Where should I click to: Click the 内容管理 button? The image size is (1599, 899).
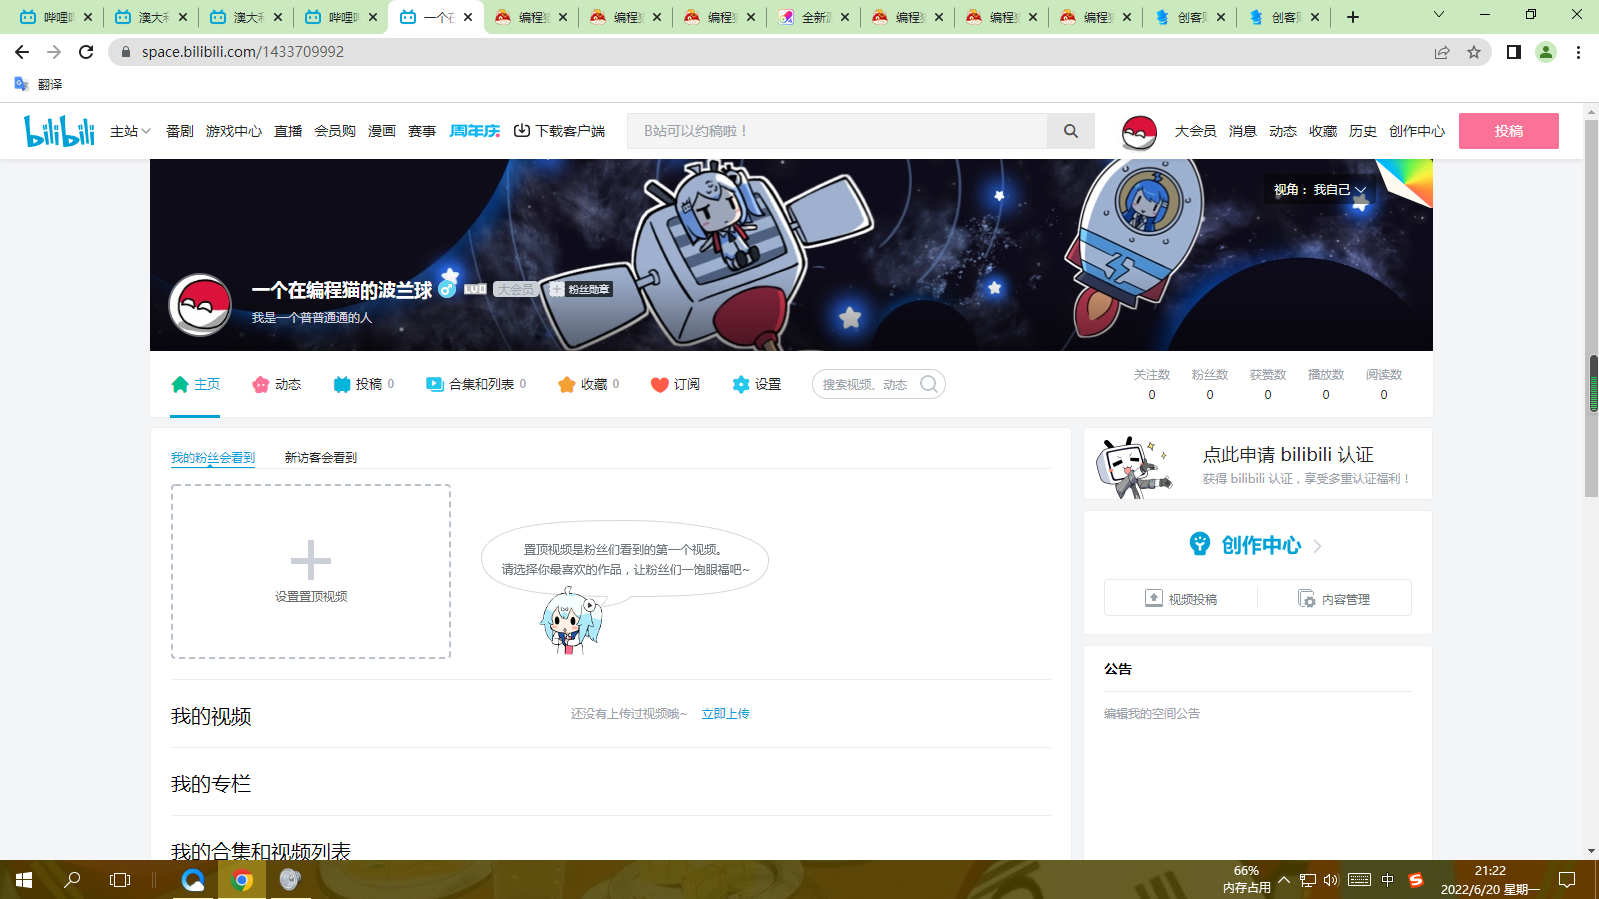[x=1334, y=598]
